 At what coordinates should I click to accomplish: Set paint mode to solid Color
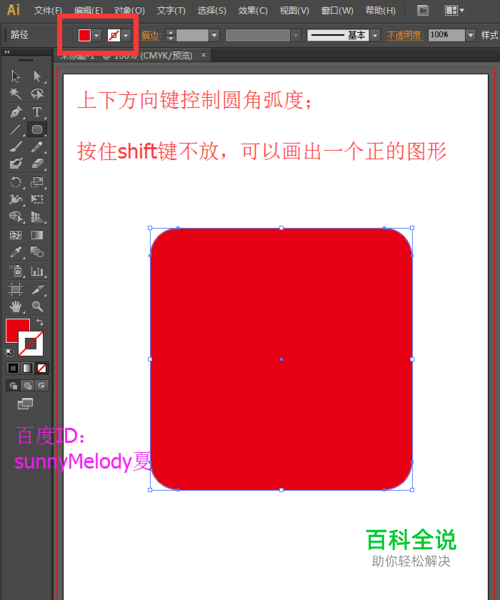13,368
